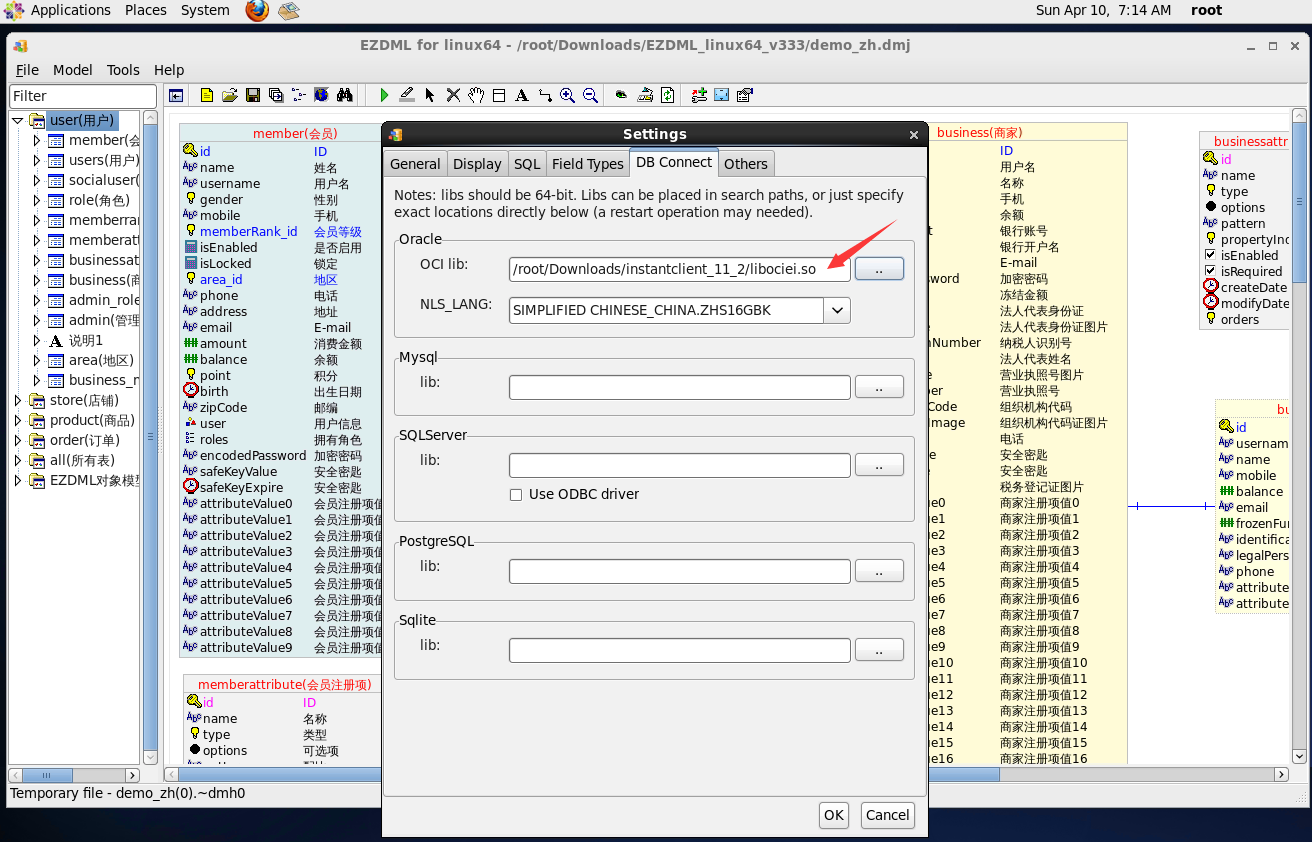The width and height of the screenshot is (1312, 842).
Task: Switch to the SQL settings tab
Action: 527,164
